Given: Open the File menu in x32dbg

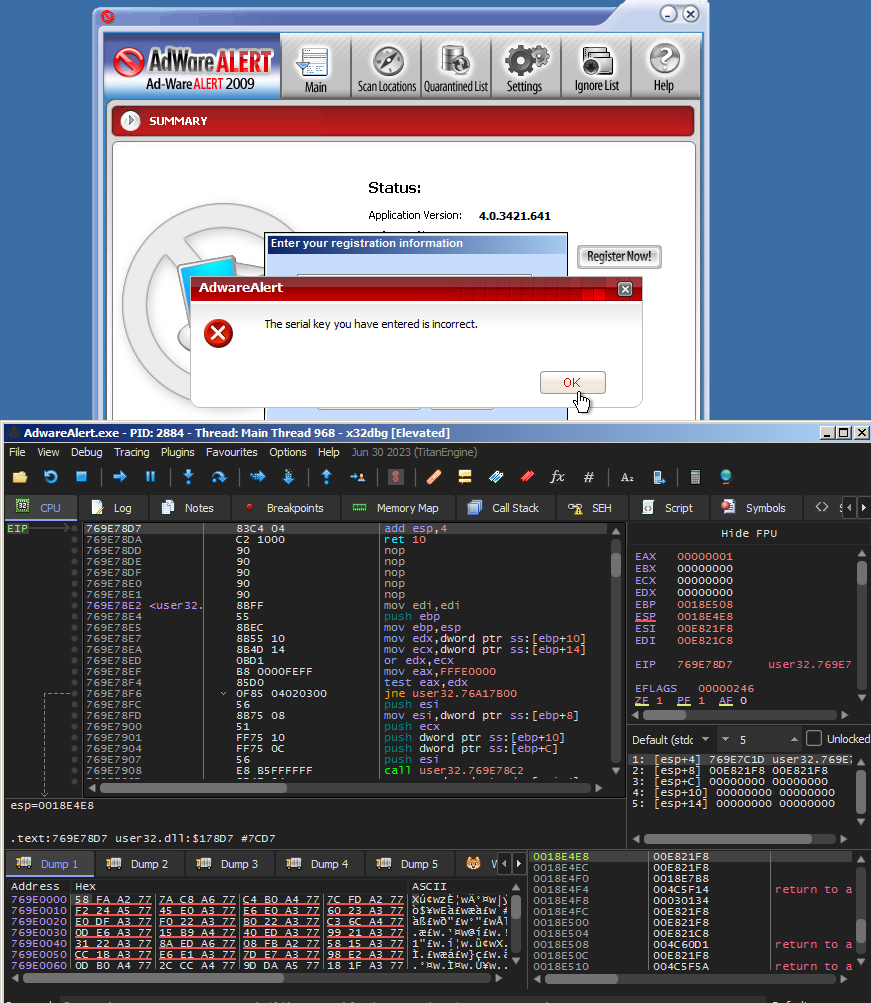Looking at the screenshot, I should [x=17, y=452].
